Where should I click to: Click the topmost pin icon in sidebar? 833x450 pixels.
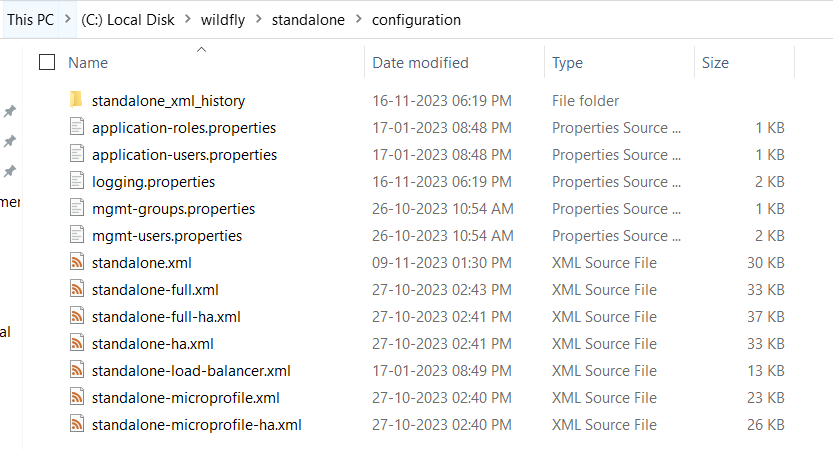point(10,111)
